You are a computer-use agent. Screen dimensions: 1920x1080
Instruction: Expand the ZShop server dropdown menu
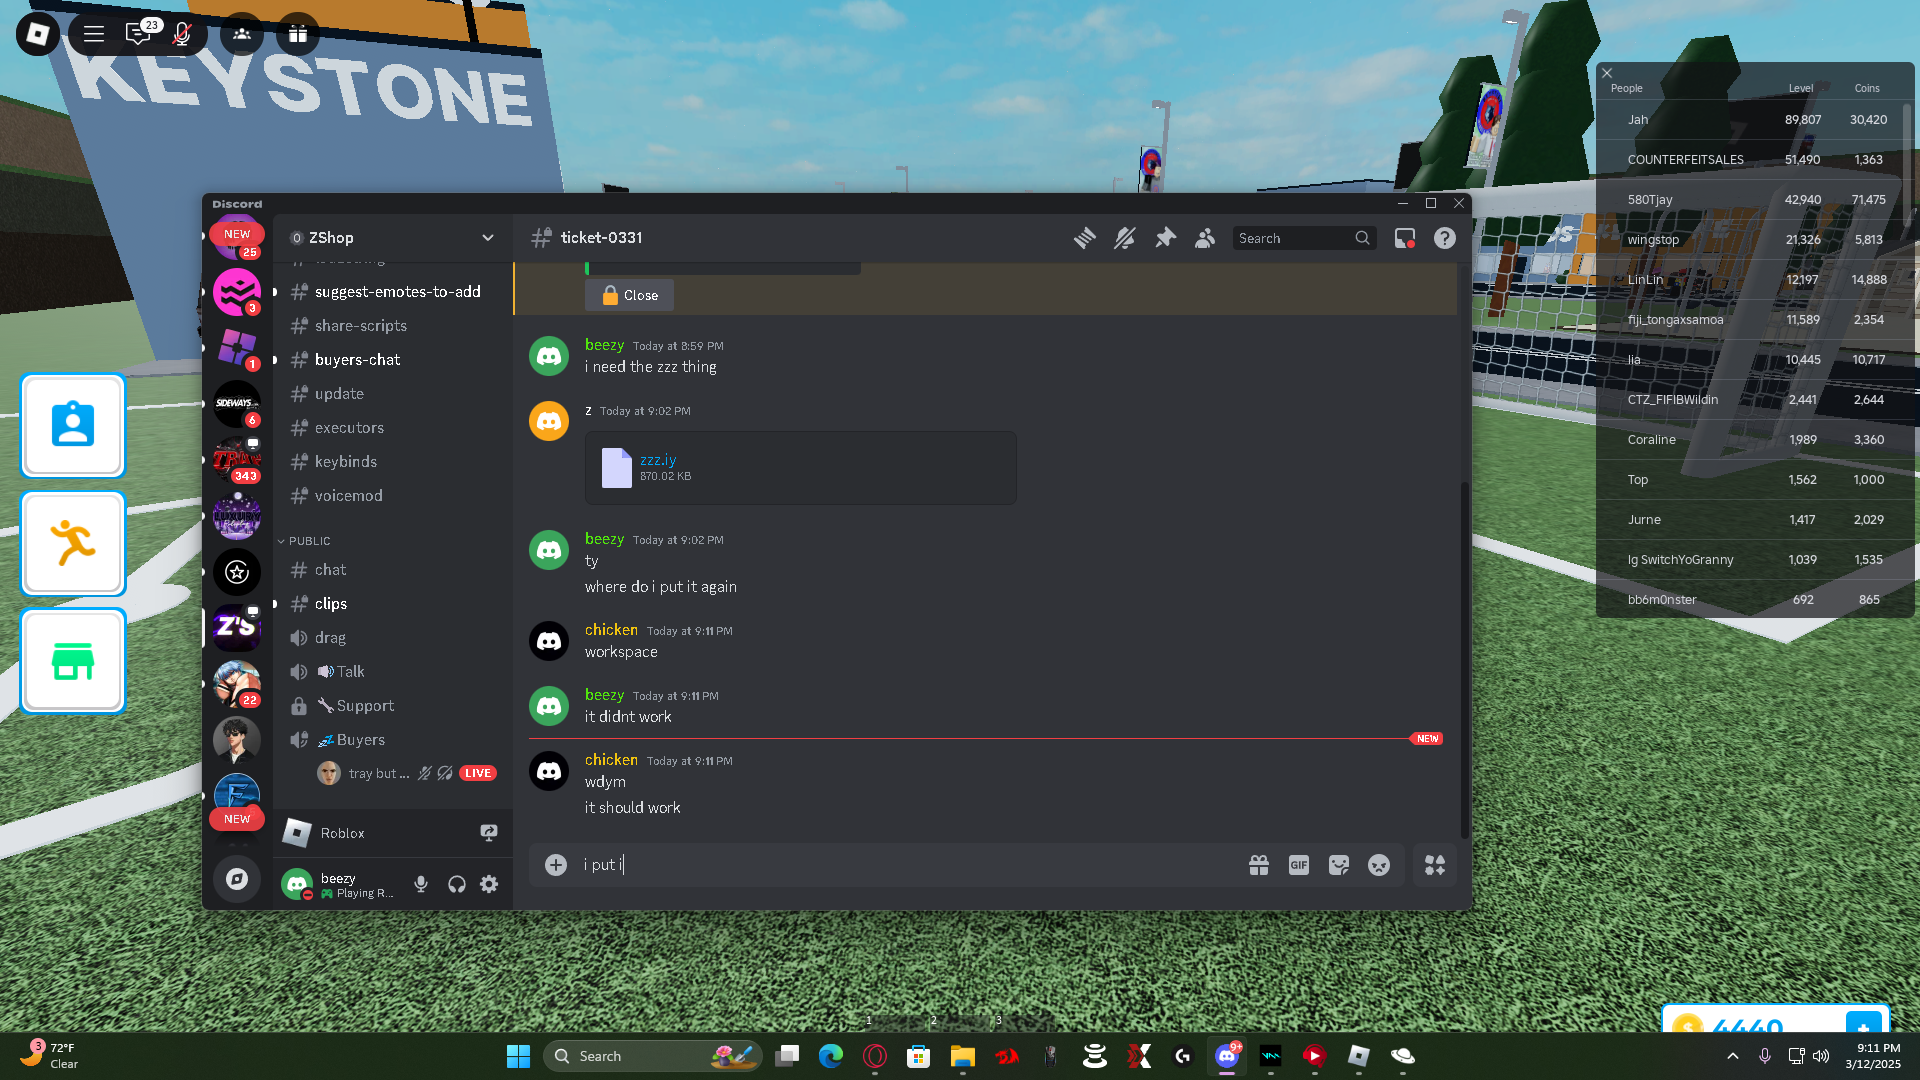tap(487, 238)
